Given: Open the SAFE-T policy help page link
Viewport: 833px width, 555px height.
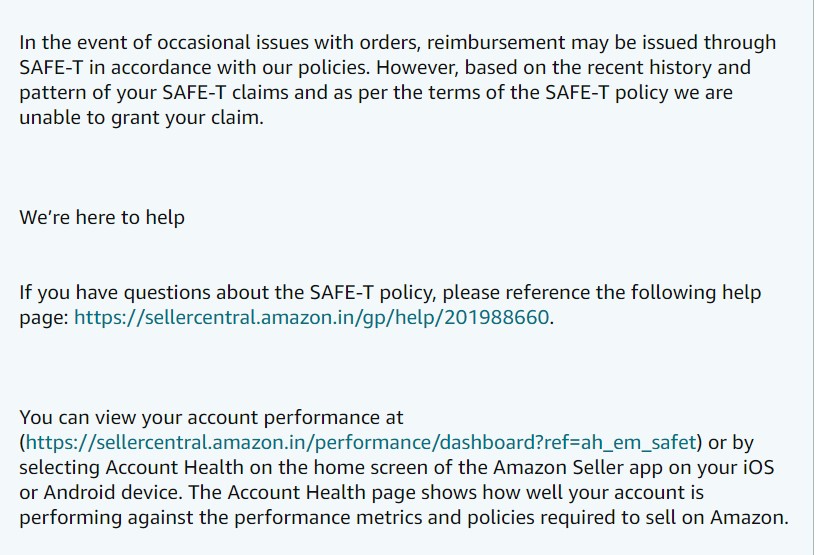Looking at the screenshot, I should point(312,320).
